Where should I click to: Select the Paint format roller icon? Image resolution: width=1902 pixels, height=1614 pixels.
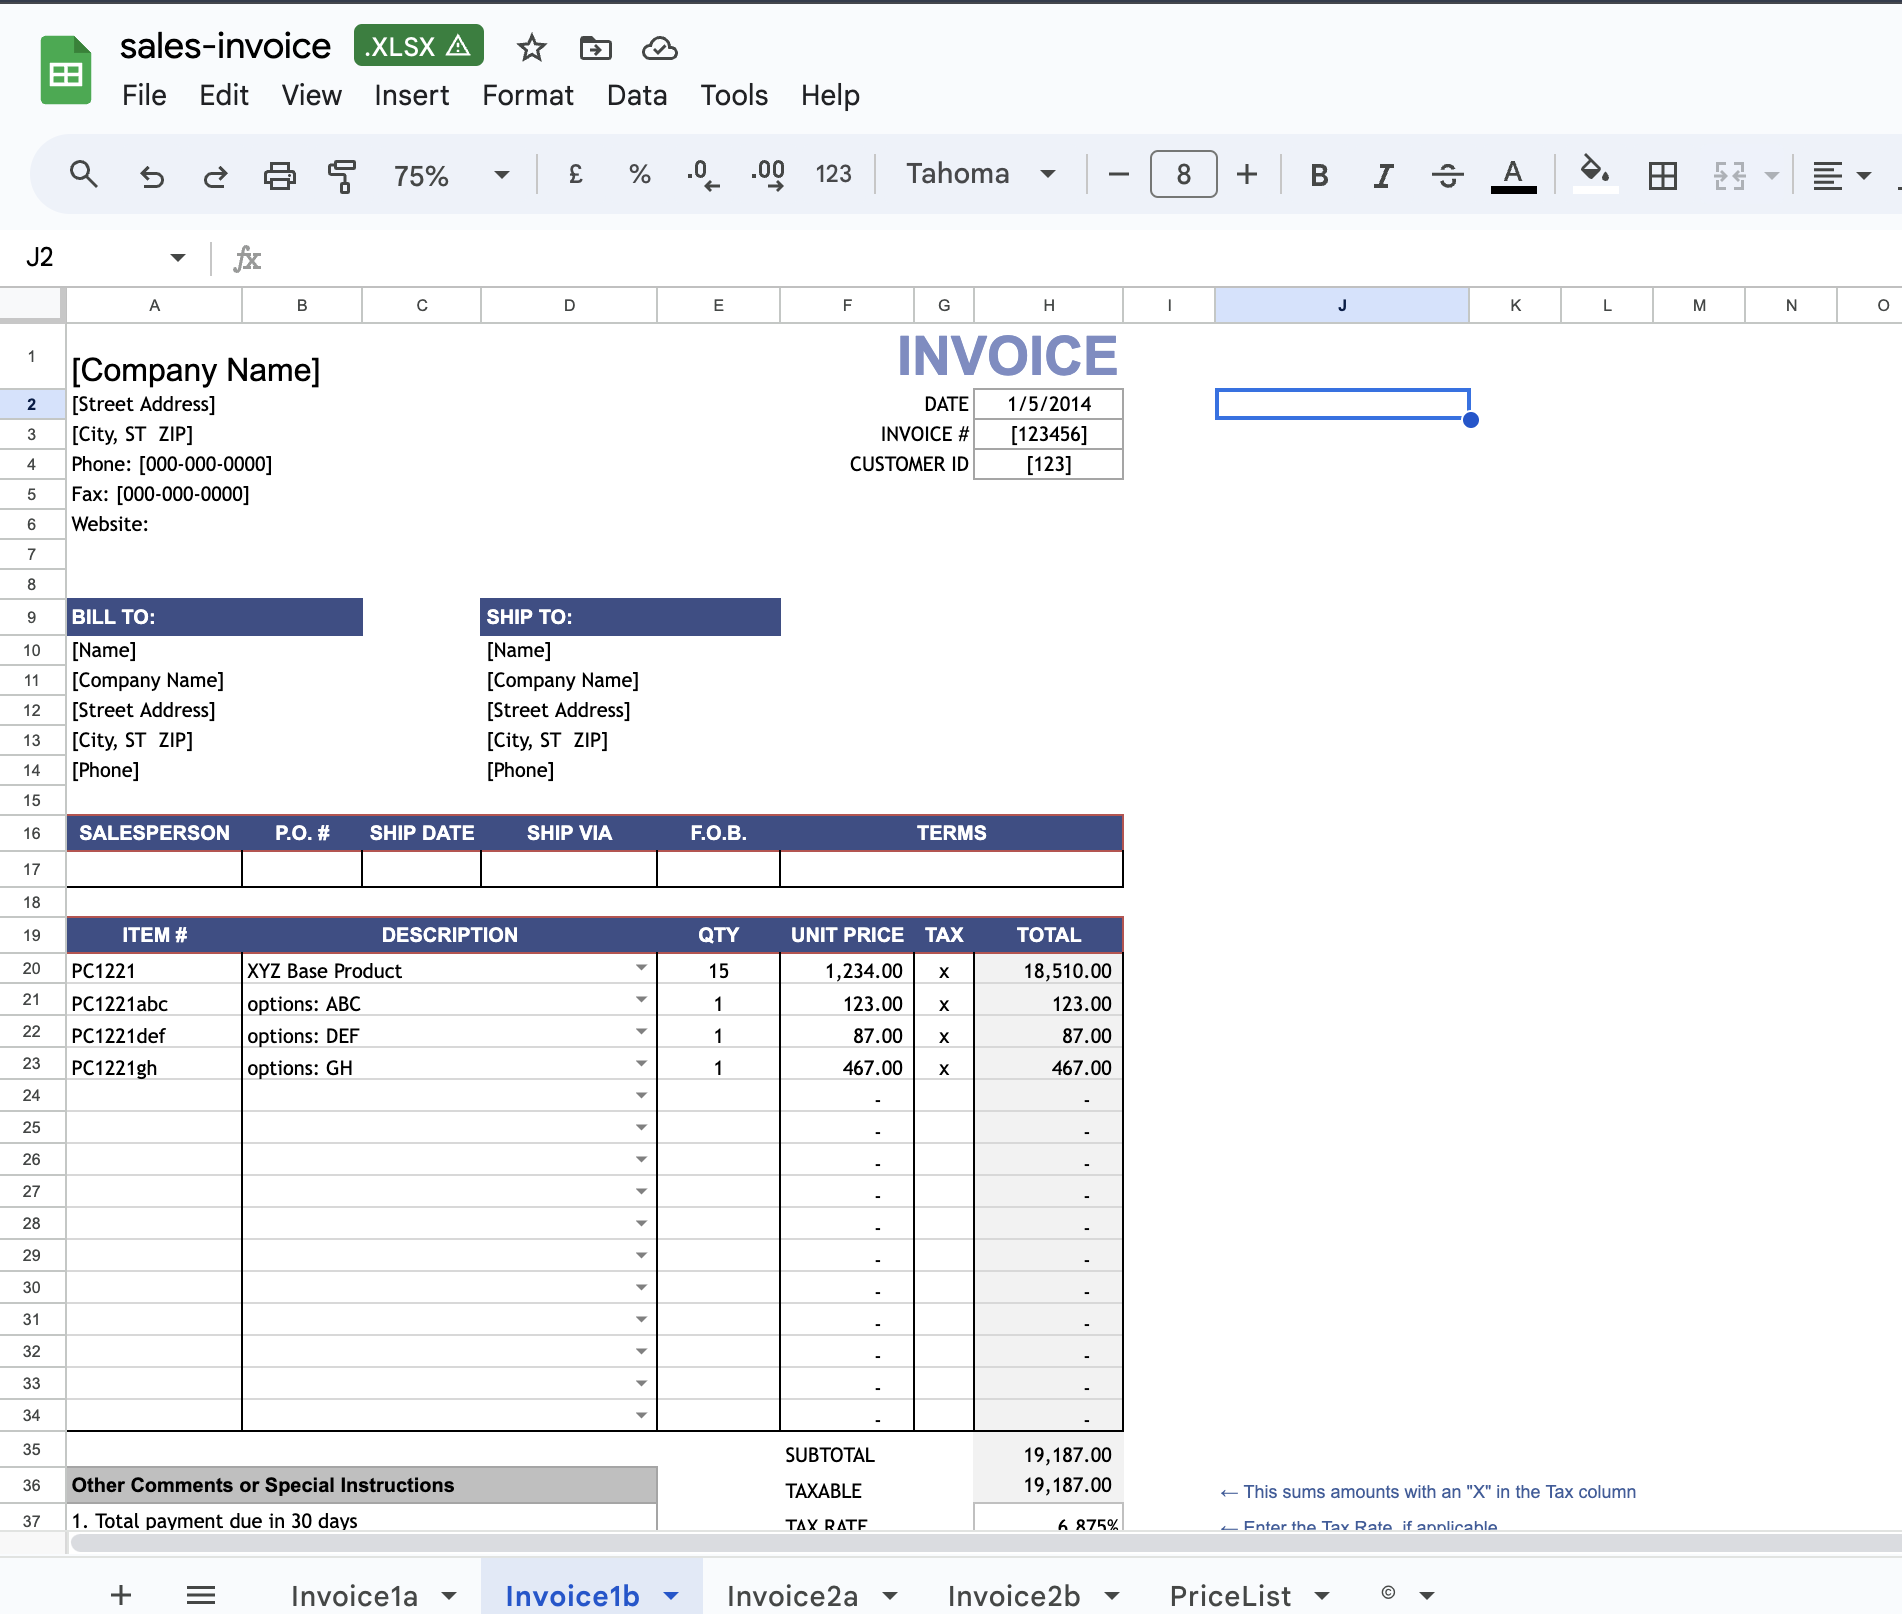click(342, 176)
